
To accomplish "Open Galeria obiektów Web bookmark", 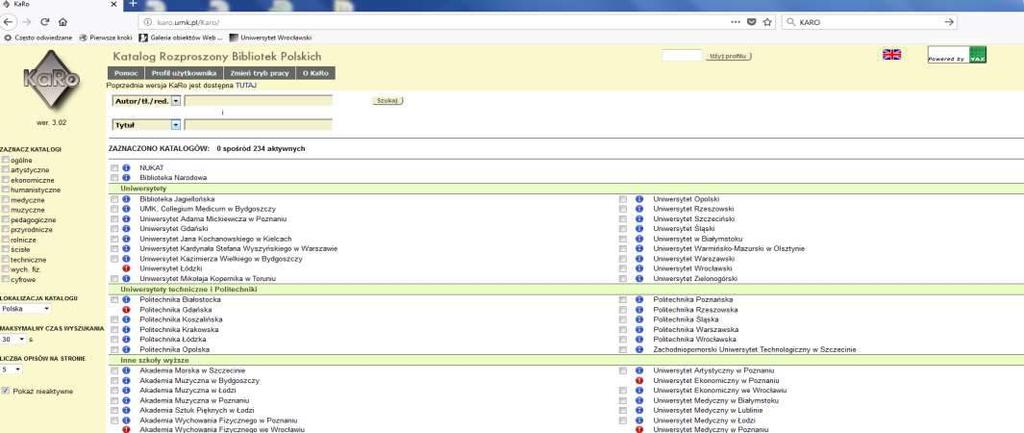I will (x=180, y=38).
